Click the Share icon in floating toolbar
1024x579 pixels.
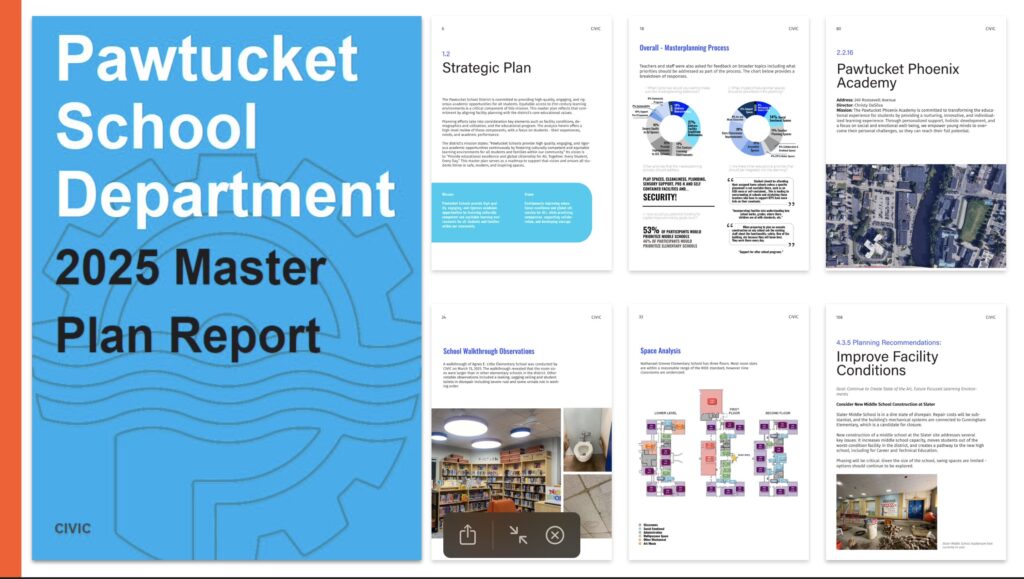coord(468,535)
